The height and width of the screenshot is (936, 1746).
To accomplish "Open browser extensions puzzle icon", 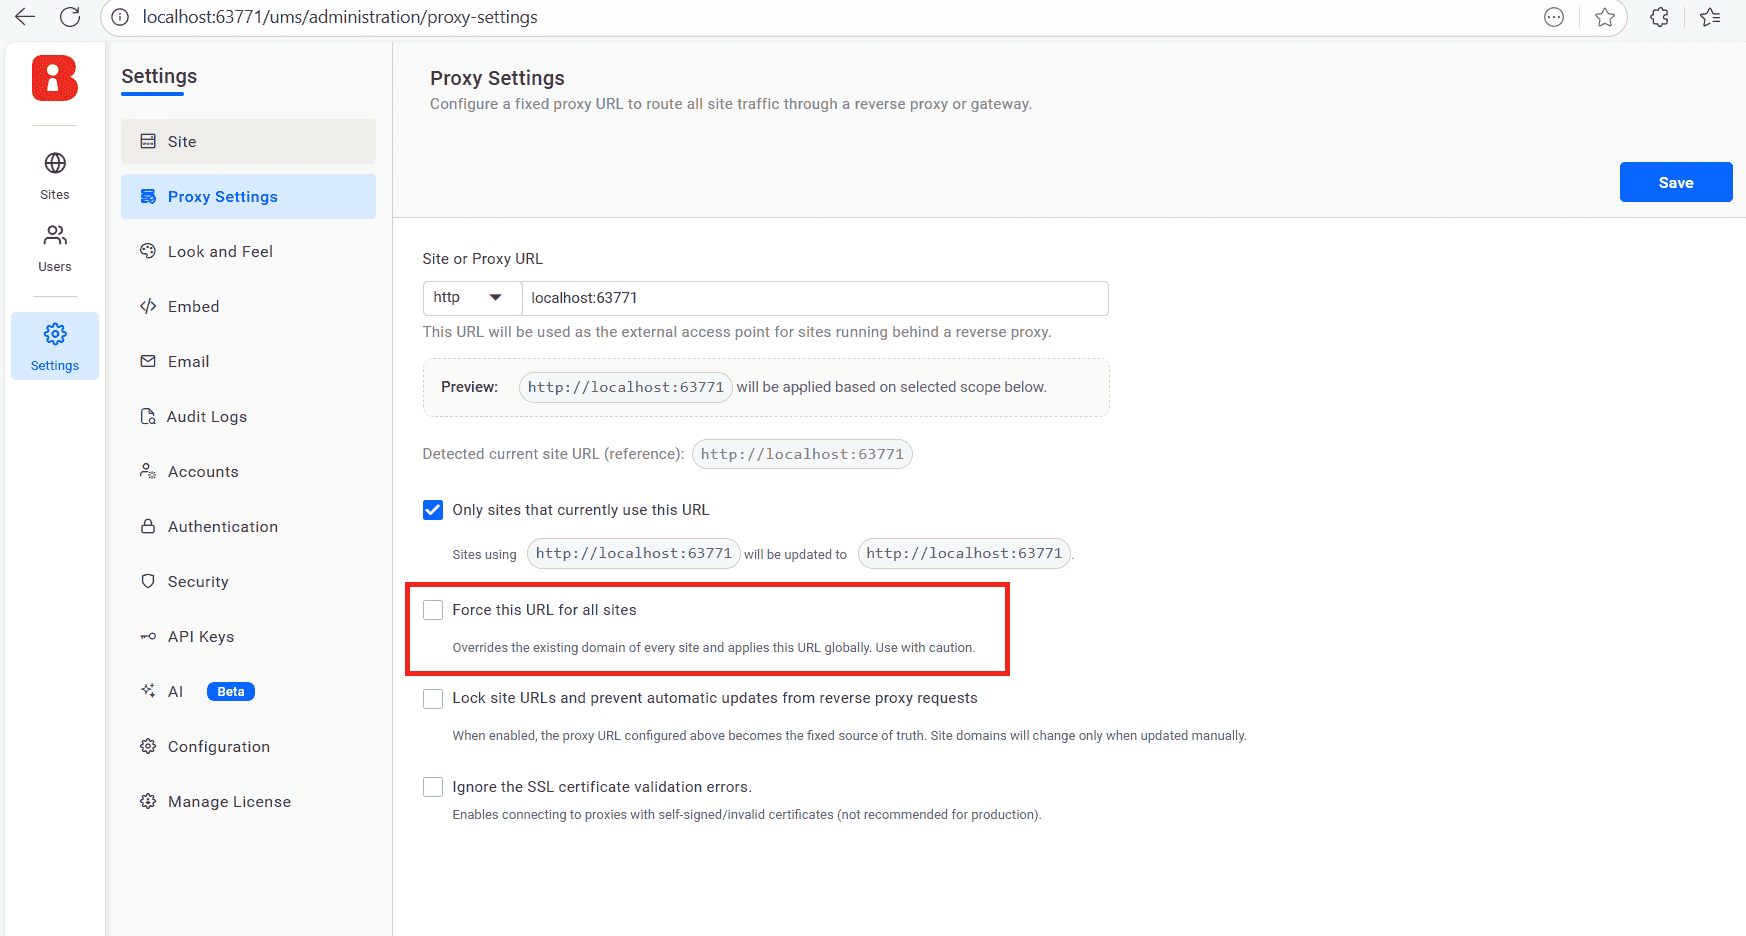I will 1659,17.
